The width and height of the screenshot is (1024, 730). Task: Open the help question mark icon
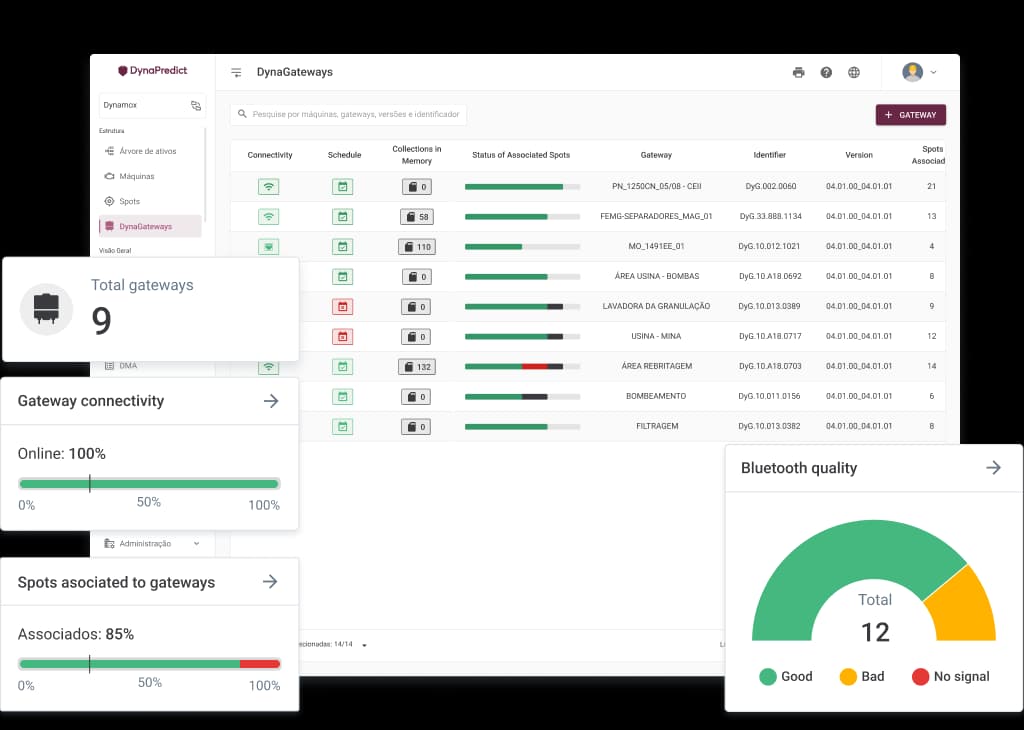tap(826, 72)
